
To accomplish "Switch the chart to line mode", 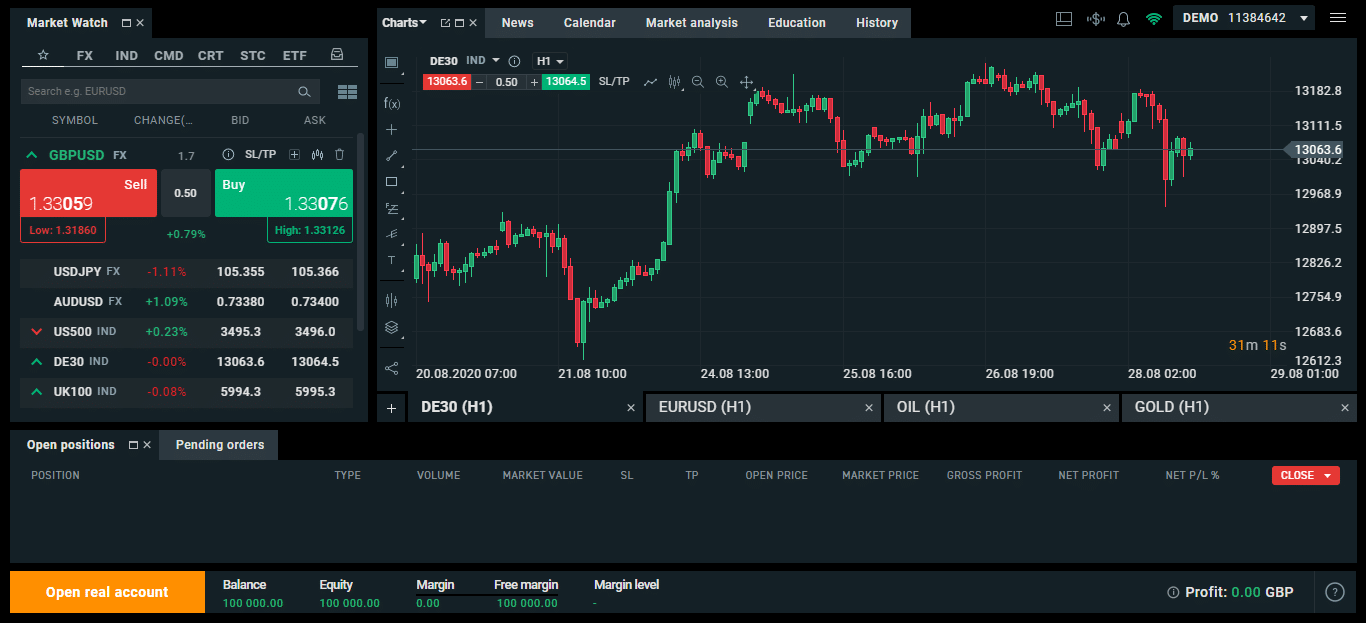I will (650, 82).
